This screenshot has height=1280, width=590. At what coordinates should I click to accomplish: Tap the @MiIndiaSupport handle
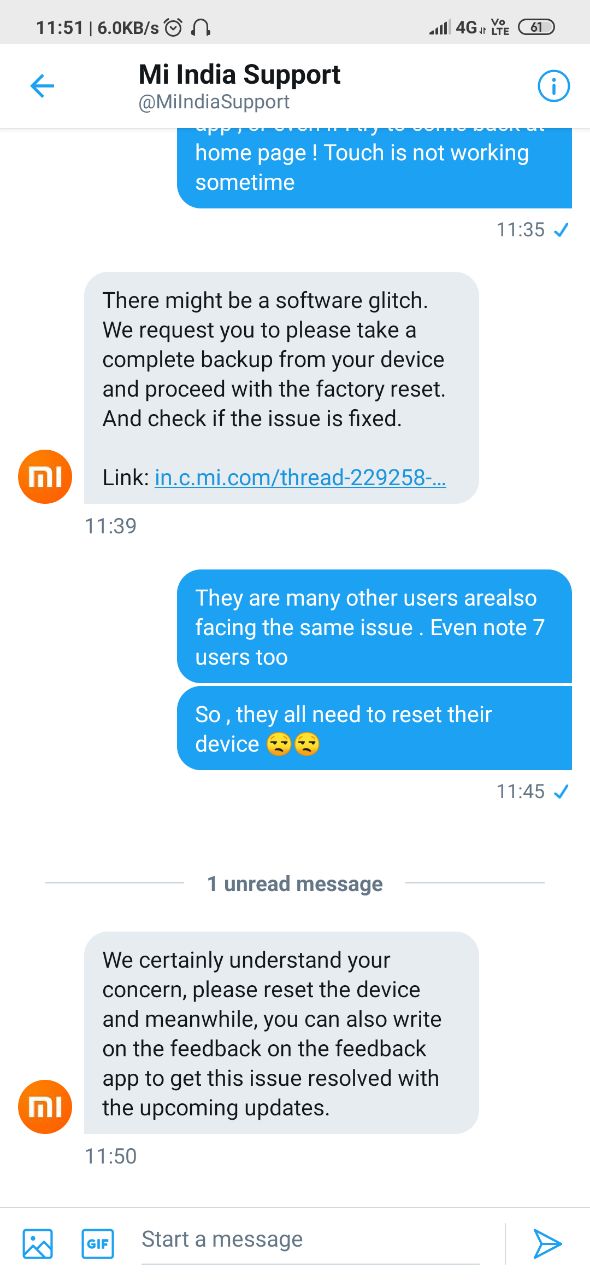[214, 102]
